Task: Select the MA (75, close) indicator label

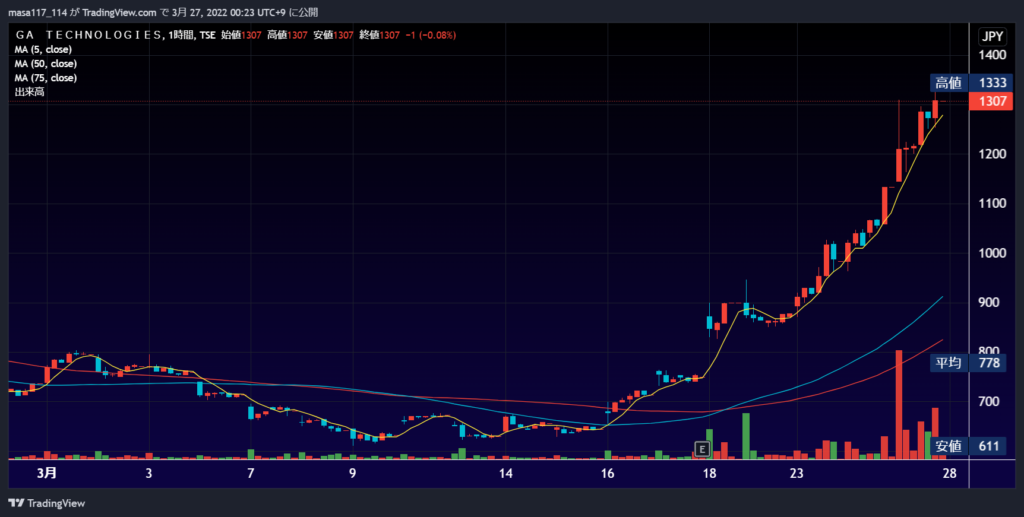Action: coord(46,78)
